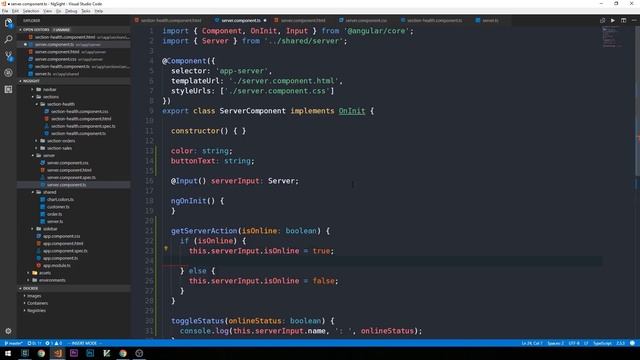Click the active orange VS Code taskbar icon
The width and height of the screenshot is (640, 360).
tap(58, 353)
